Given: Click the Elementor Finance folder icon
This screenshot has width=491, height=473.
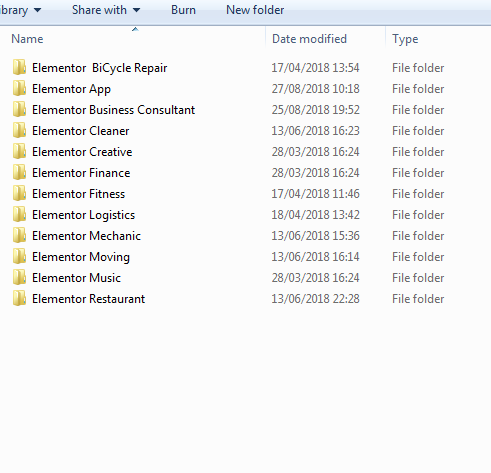Looking at the screenshot, I should point(19,172).
